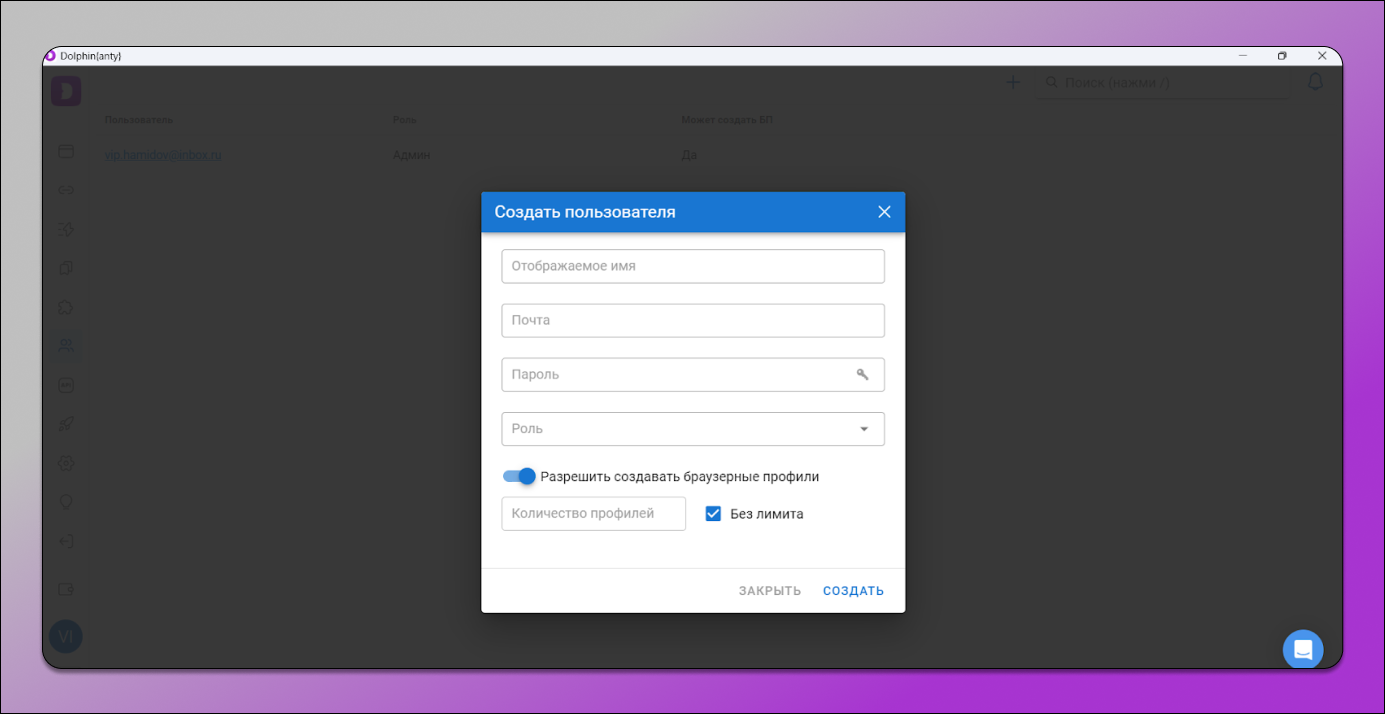The width and height of the screenshot is (1385, 714).
Task: Open the Users section in sidebar
Action: 66,346
